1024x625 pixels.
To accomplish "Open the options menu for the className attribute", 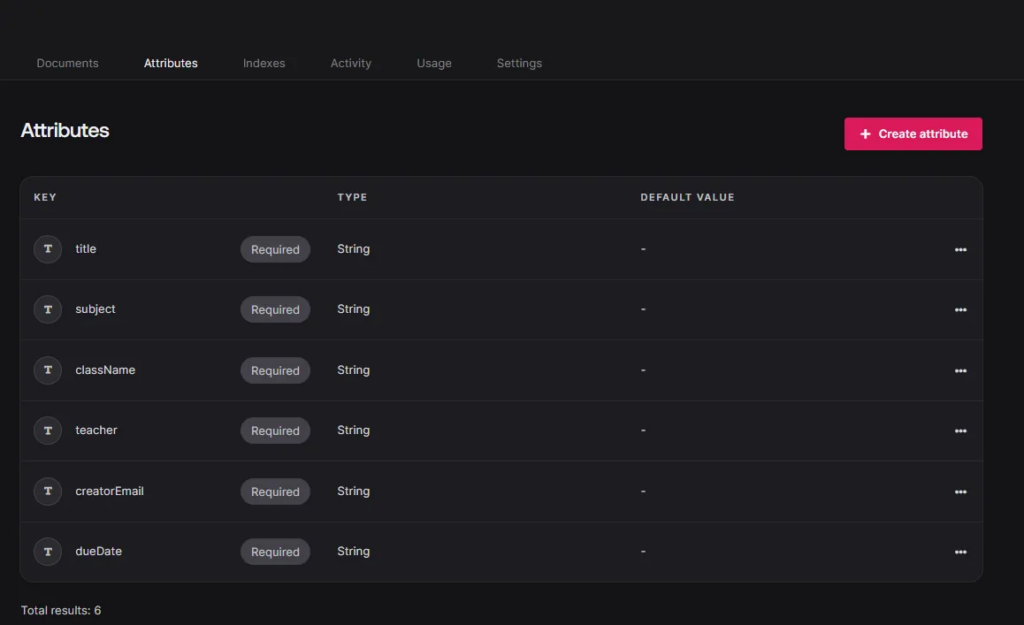I will tap(960, 370).
